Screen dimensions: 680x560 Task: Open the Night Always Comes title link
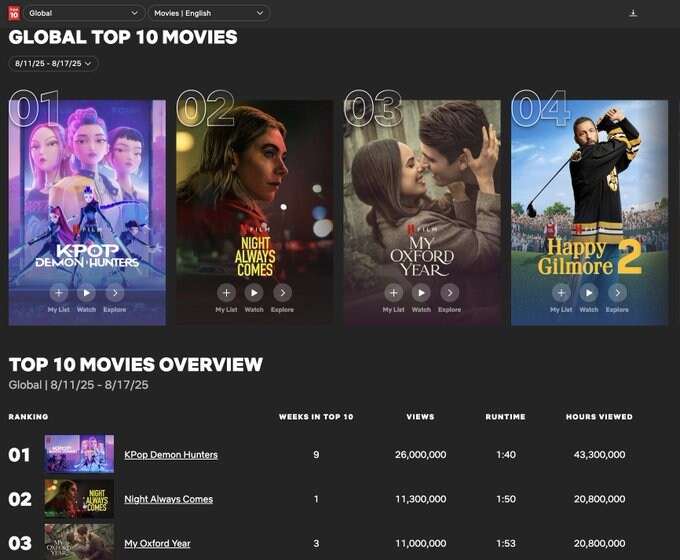(x=169, y=499)
